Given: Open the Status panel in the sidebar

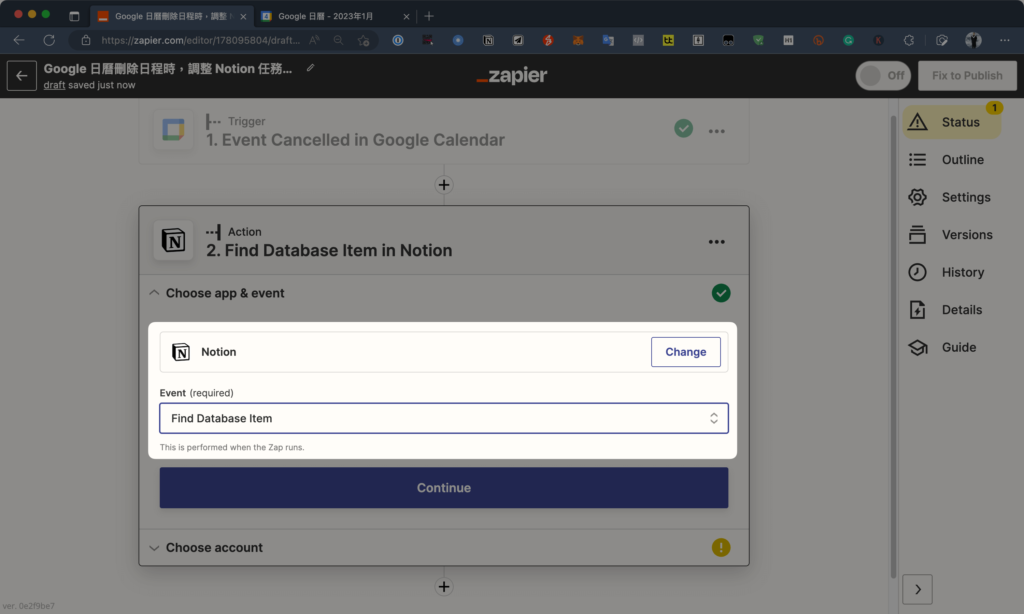Looking at the screenshot, I should pyautogui.click(x=952, y=122).
